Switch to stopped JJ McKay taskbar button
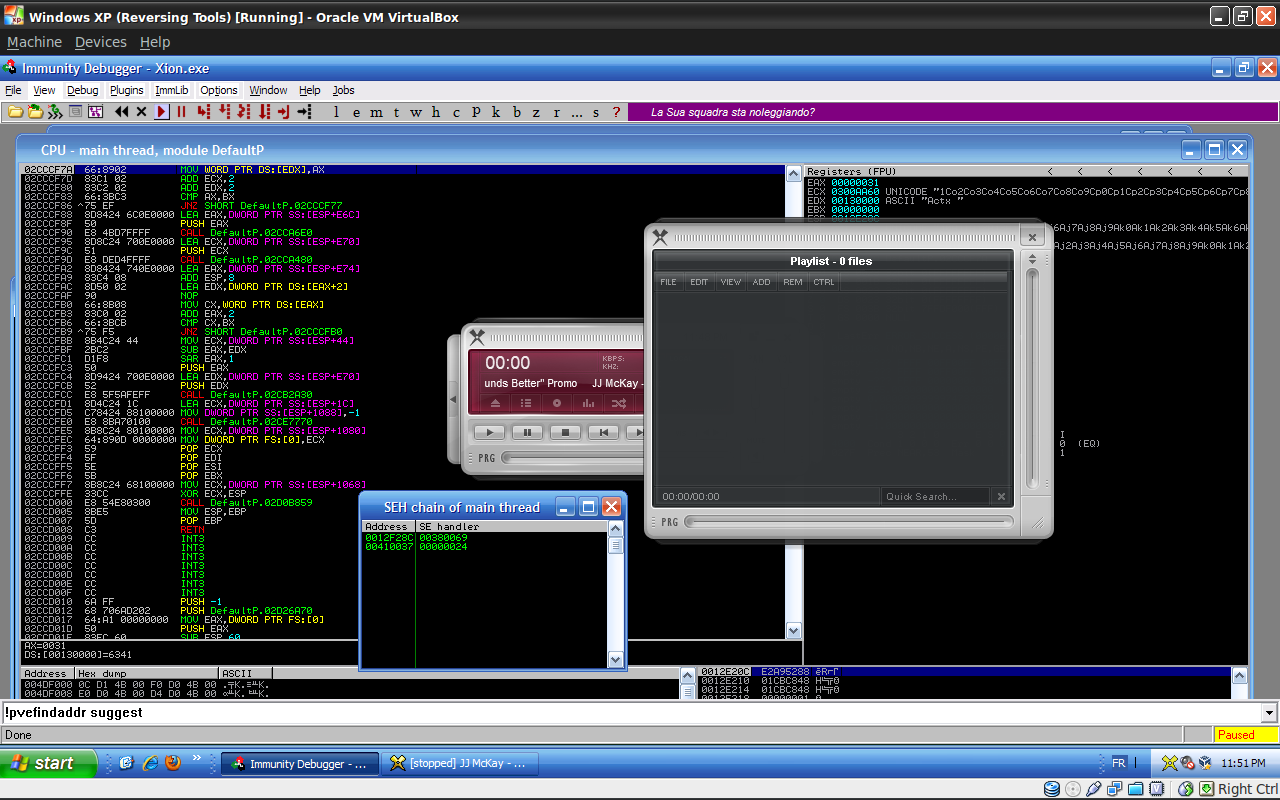Viewport: 1280px width, 800px height. click(x=460, y=764)
